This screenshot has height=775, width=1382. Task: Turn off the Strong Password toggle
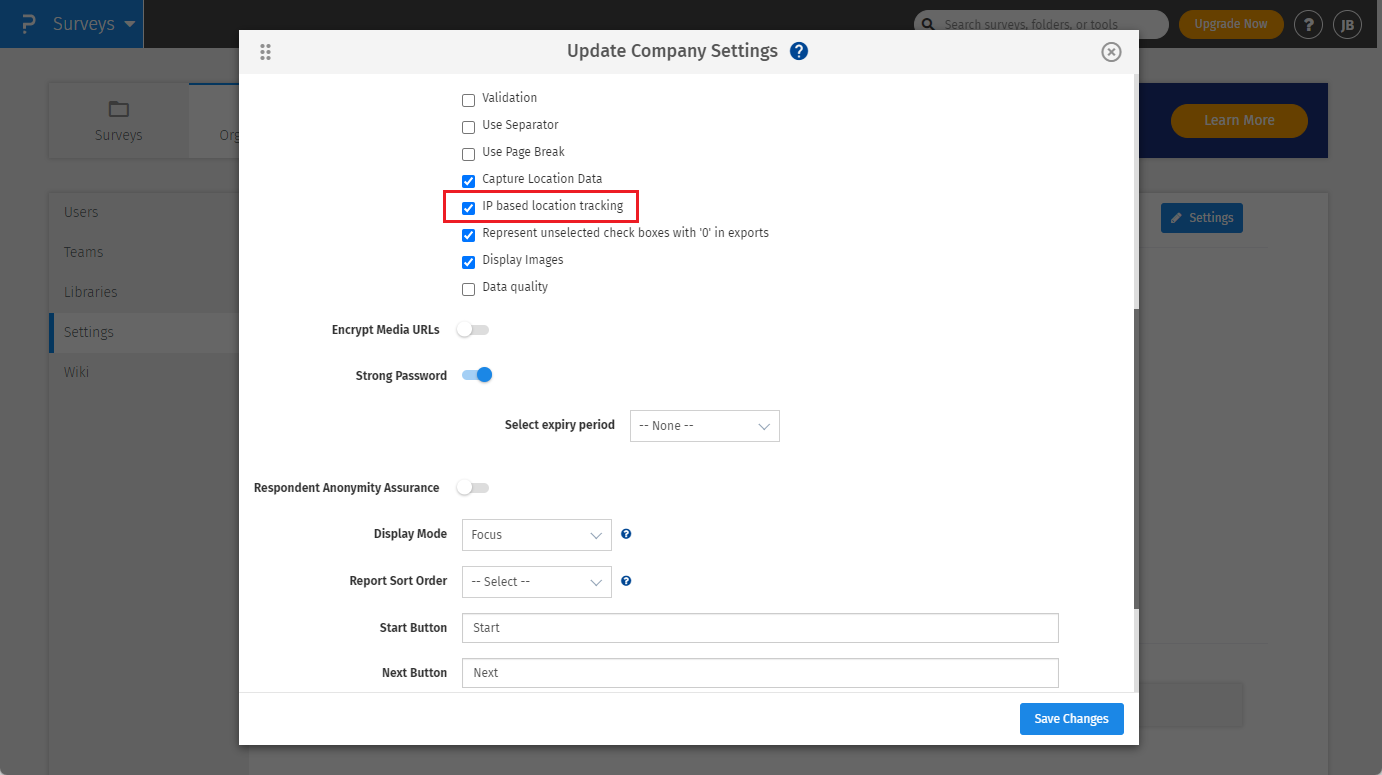click(477, 375)
